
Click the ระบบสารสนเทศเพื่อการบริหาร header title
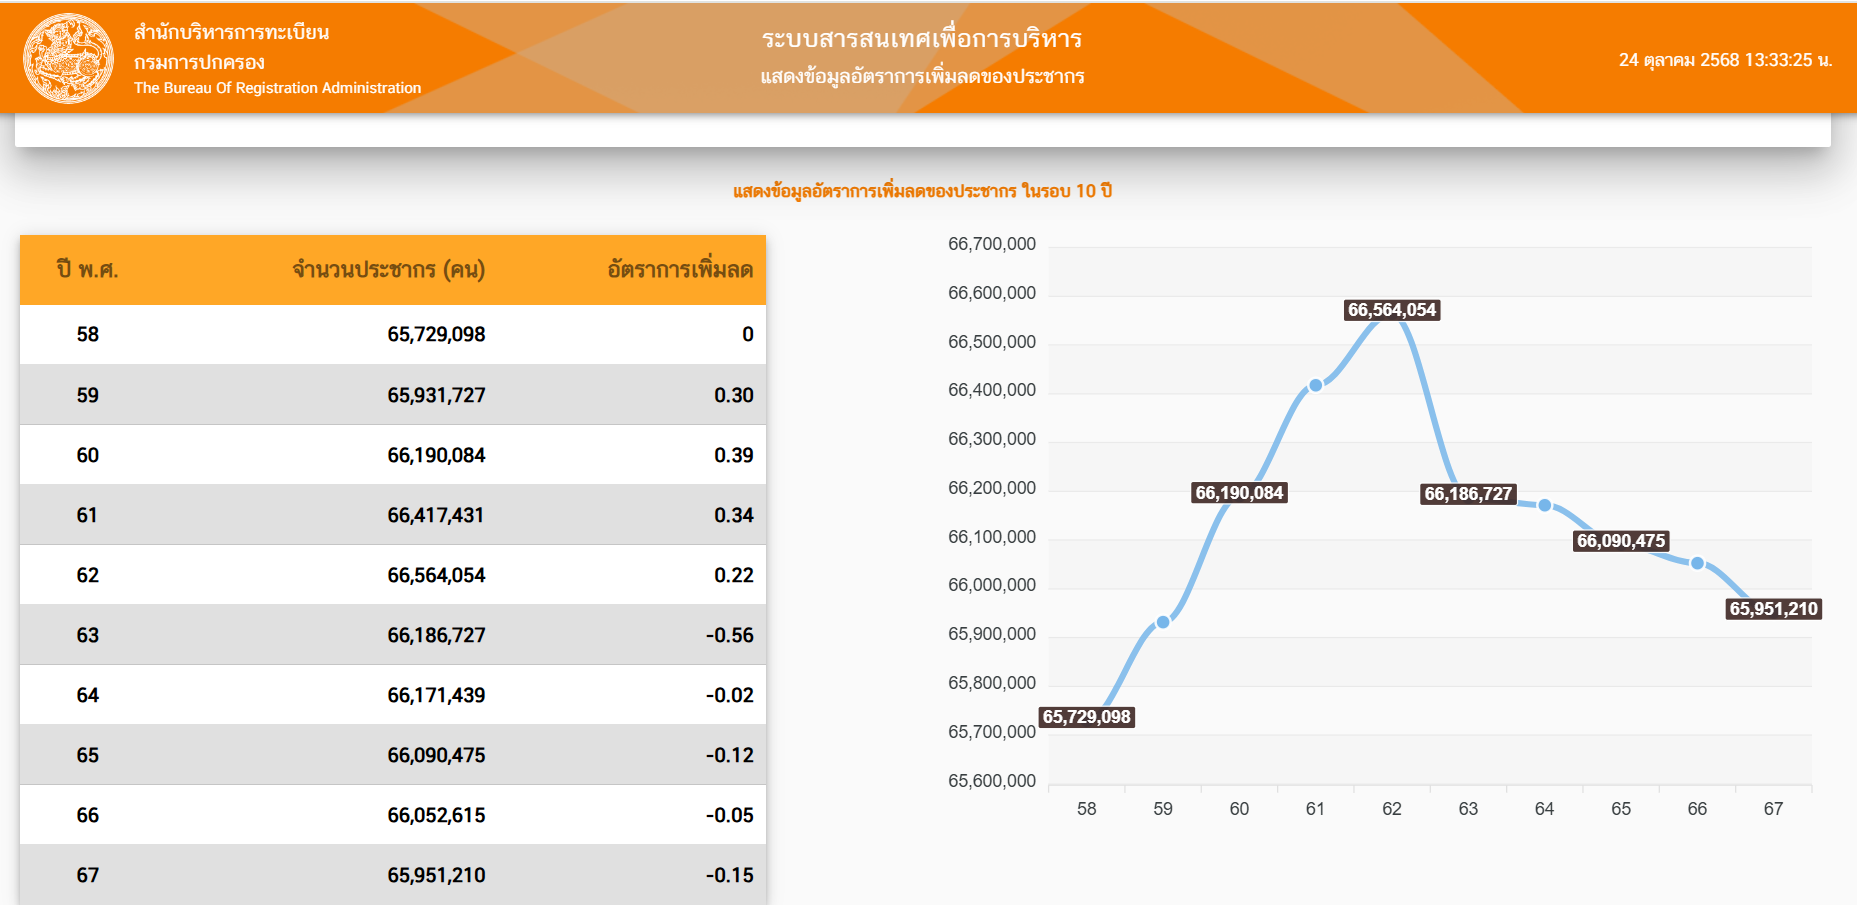[921, 39]
